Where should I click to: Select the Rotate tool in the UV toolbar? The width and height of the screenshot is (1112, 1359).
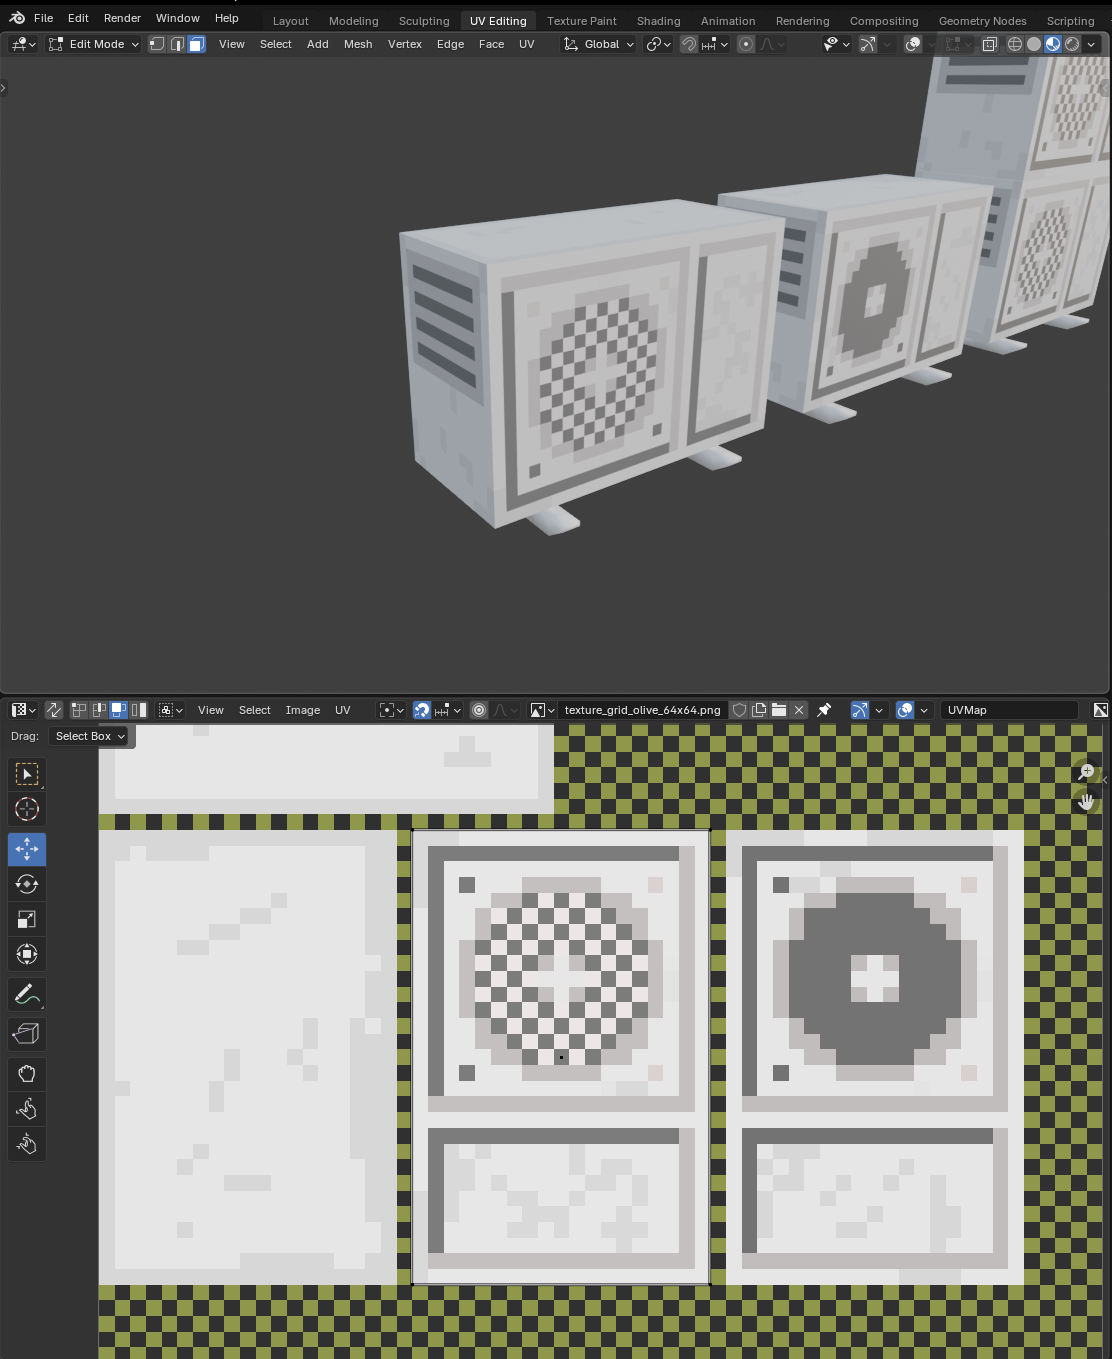tap(27, 884)
